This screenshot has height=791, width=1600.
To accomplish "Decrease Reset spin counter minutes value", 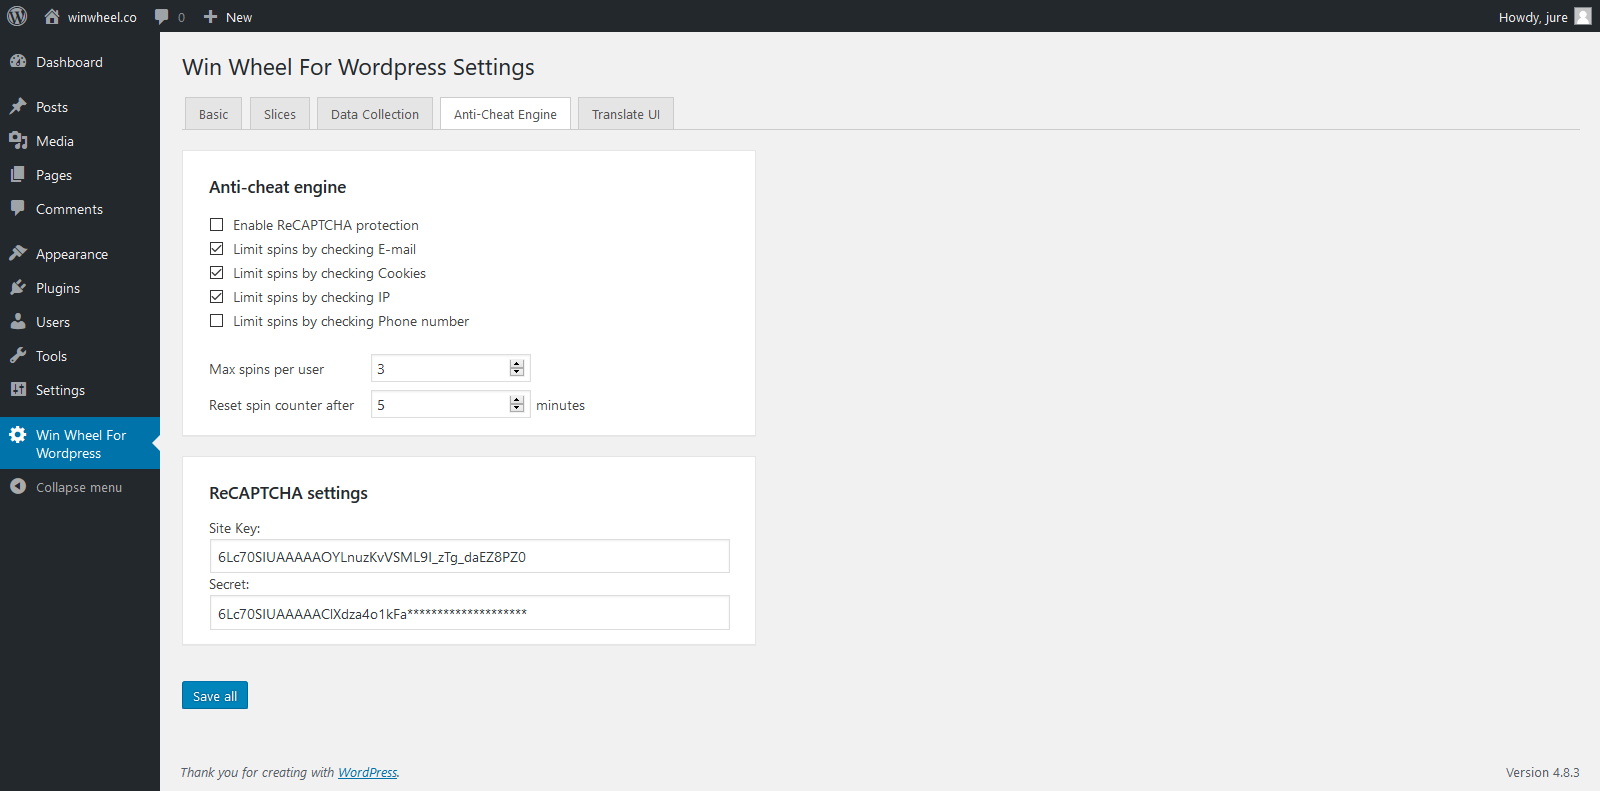I will pyautogui.click(x=517, y=408).
